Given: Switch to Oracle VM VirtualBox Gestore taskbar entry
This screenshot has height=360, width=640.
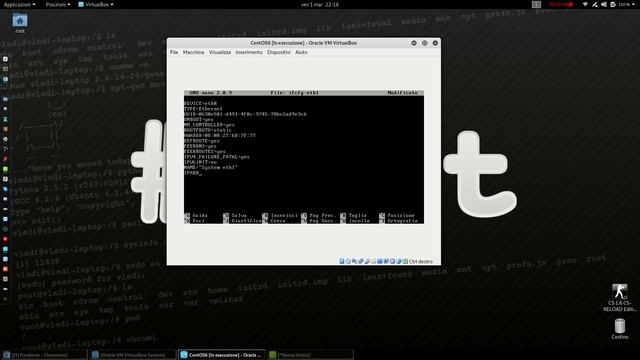Looking at the screenshot, I should point(133,355).
